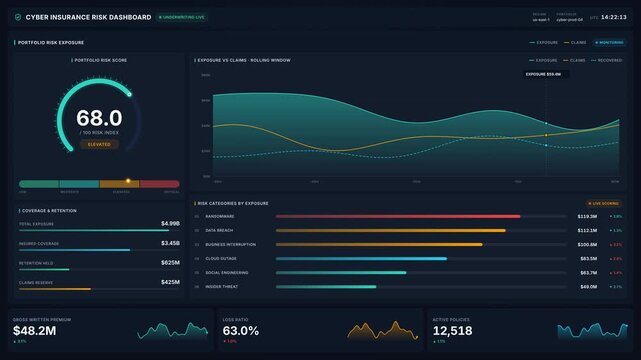The height and width of the screenshot is (360, 641).
Task: Click the Business Interruption $100.8M value
Action: (x=587, y=245)
